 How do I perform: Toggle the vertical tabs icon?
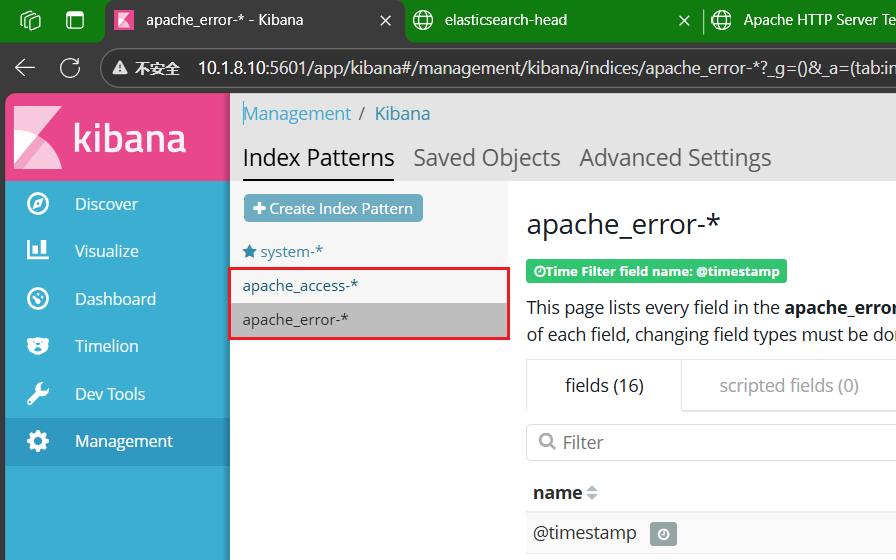tap(75, 21)
